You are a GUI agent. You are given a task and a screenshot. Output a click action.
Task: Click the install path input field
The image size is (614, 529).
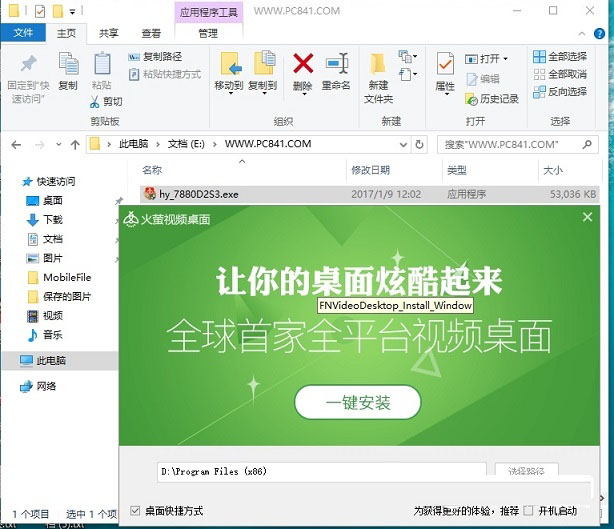[321, 471]
